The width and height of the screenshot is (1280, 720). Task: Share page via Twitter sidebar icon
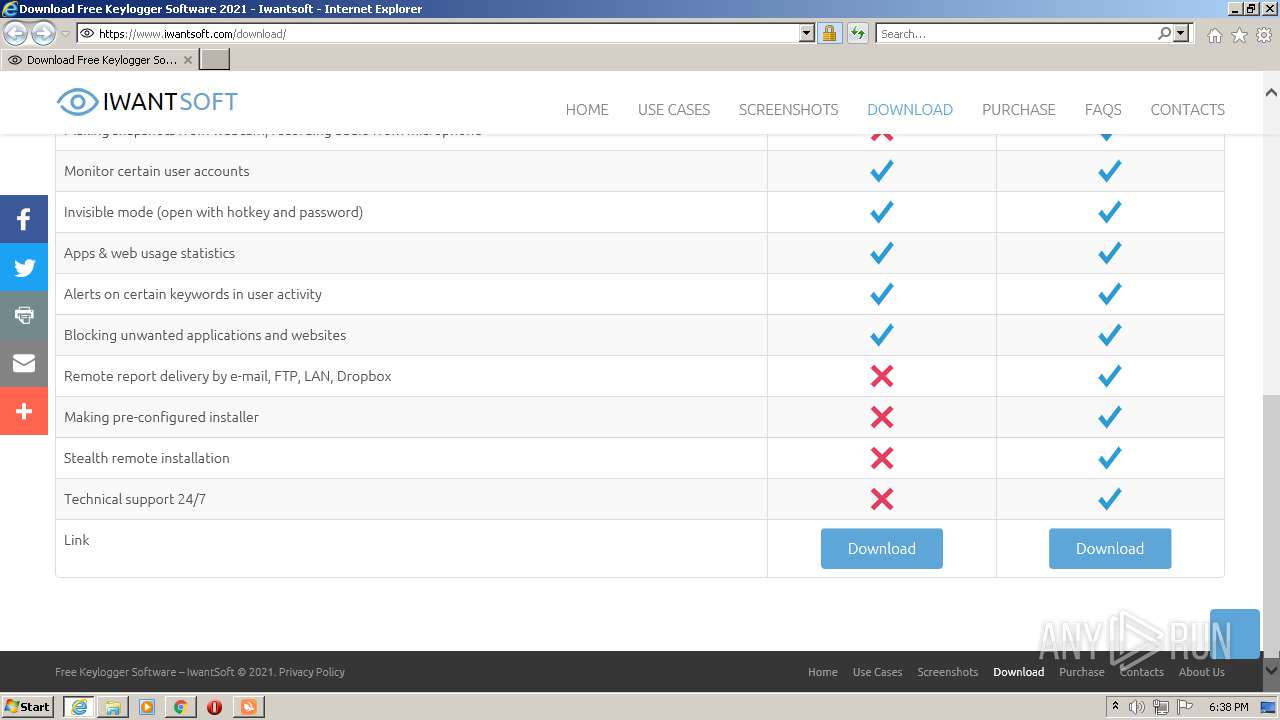click(x=24, y=267)
